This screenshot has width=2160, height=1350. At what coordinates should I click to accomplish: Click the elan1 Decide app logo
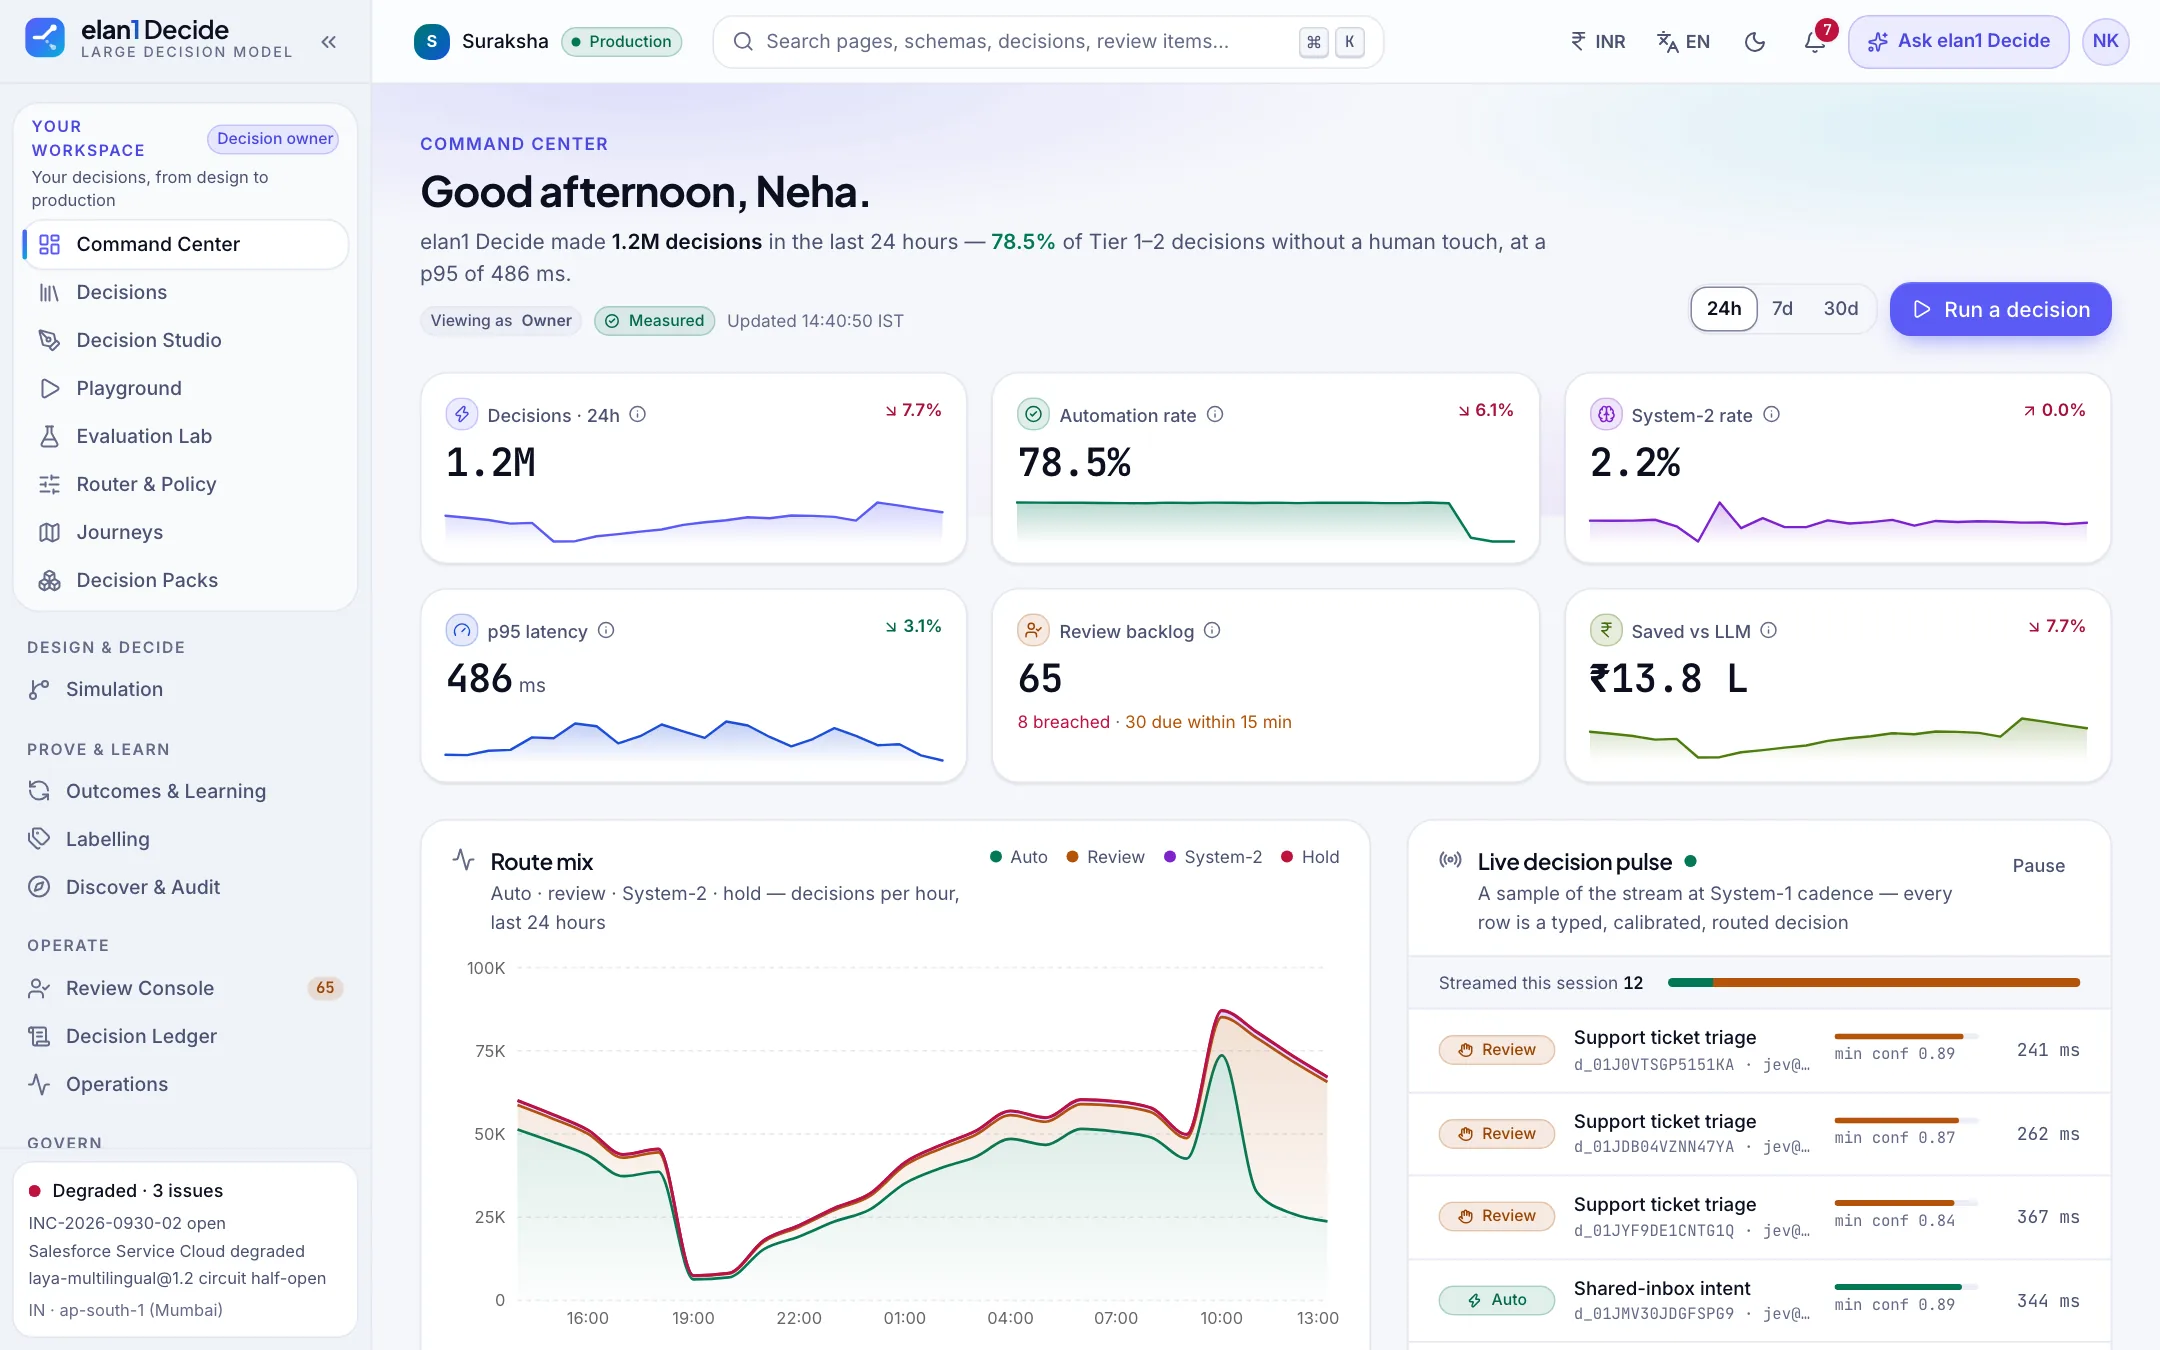tap(45, 38)
